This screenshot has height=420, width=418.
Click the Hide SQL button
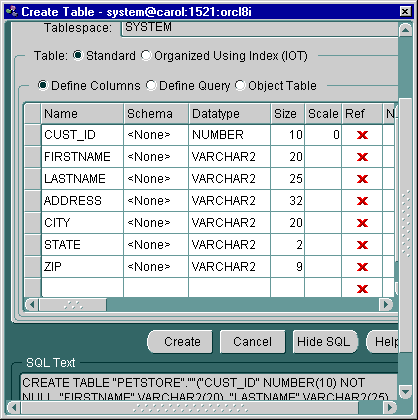point(325,342)
